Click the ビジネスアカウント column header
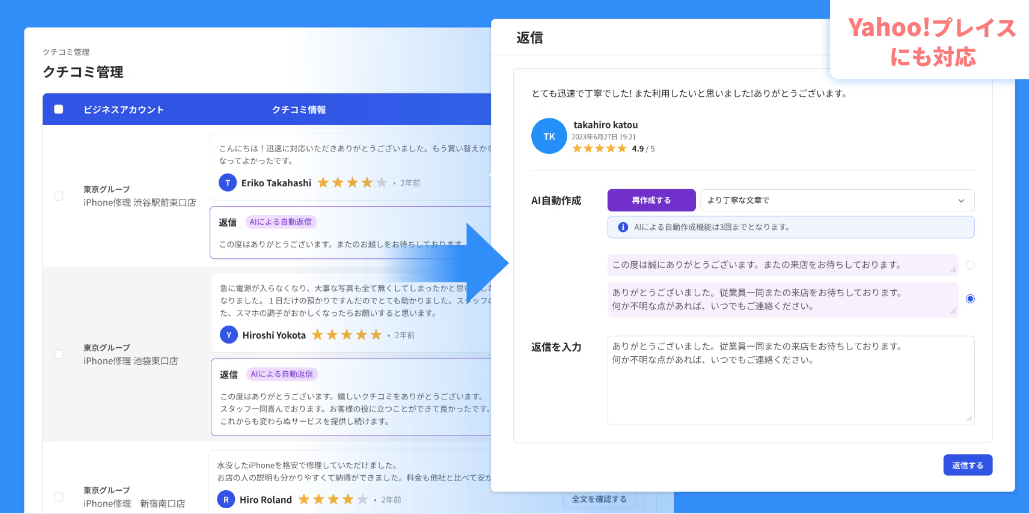The width and height of the screenshot is (1029, 514). (x=123, y=109)
